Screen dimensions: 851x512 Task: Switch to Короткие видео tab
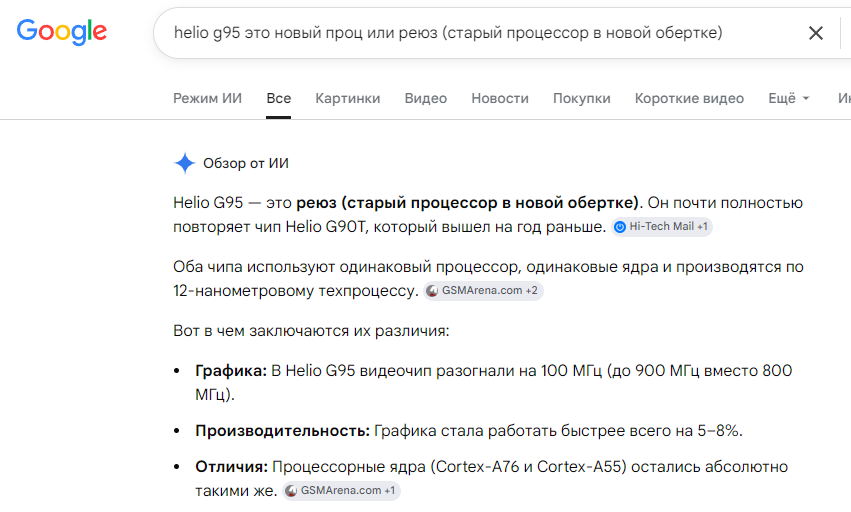(x=689, y=98)
